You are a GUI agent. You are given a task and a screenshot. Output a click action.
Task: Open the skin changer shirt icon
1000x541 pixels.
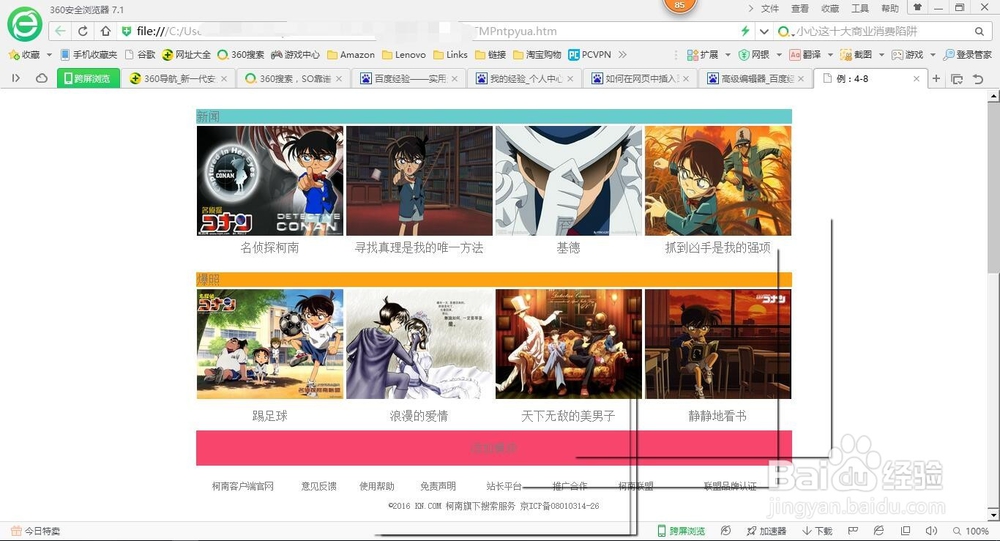[918, 8]
